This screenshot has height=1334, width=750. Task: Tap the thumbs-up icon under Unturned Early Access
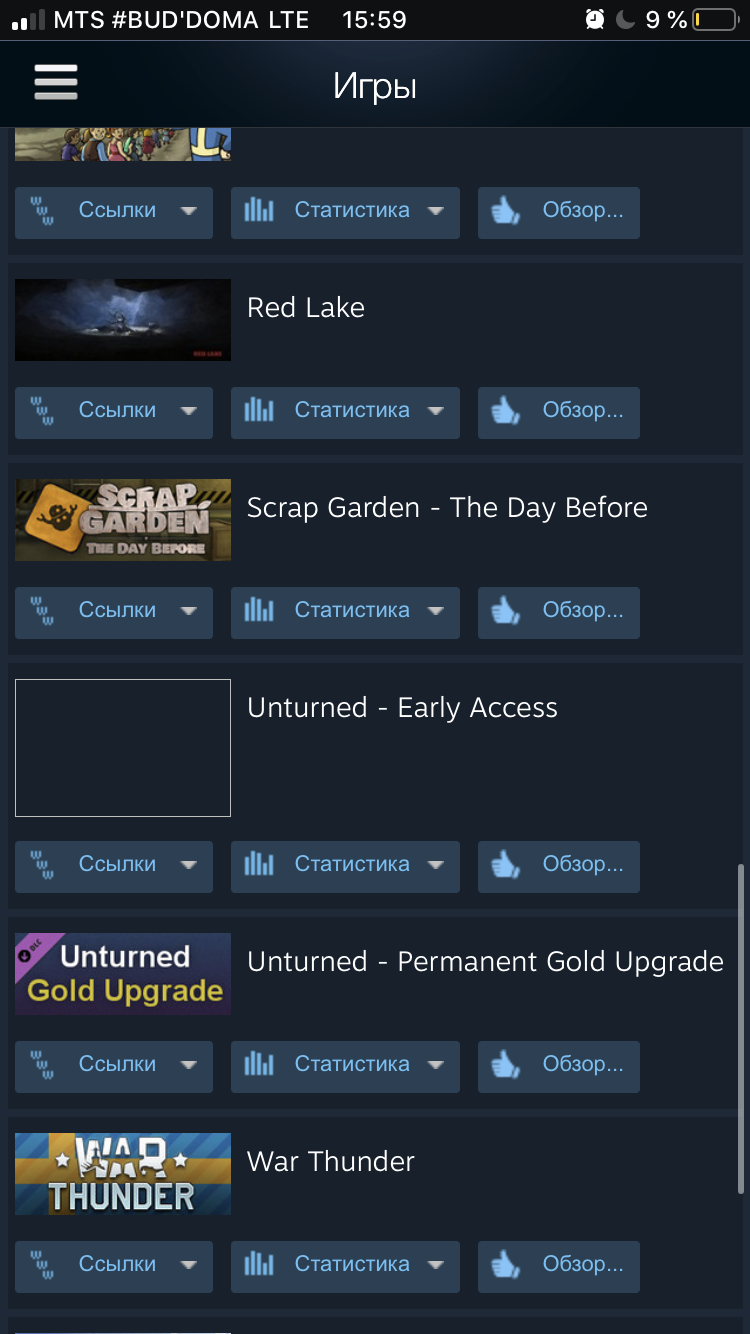(x=506, y=864)
